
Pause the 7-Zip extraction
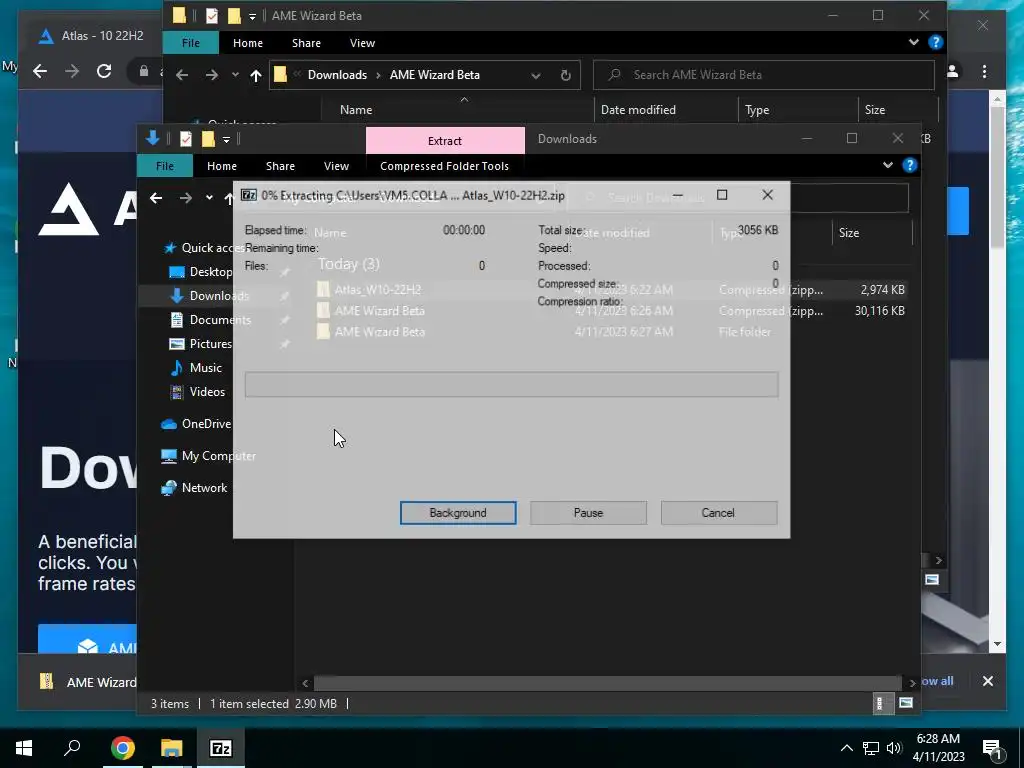(588, 513)
